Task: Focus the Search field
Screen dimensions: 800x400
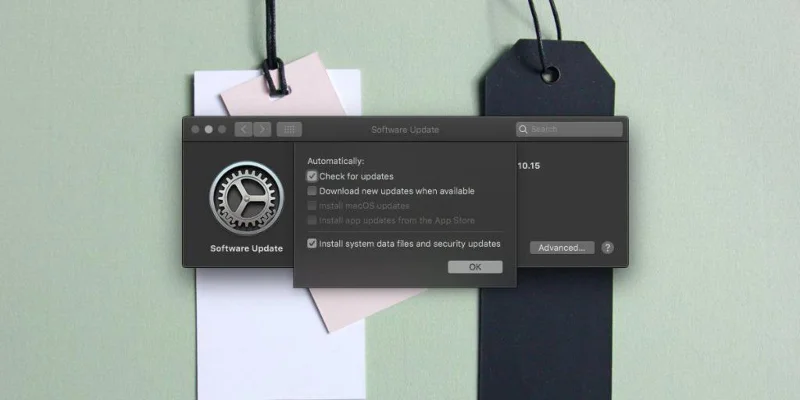Action: [569, 130]
